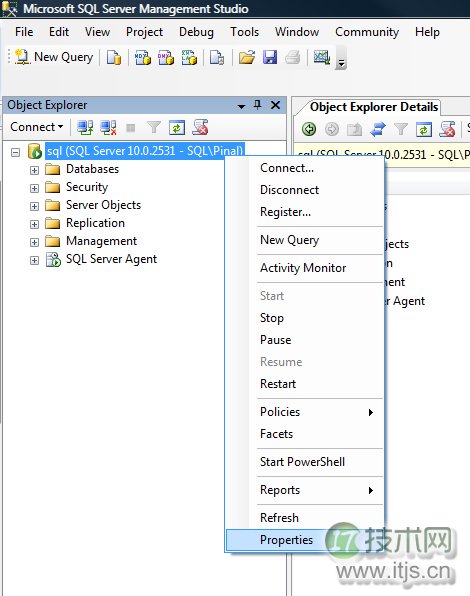Click the Print icon in toolbar
The image size is (470, 596).
[x=293, y=58]
